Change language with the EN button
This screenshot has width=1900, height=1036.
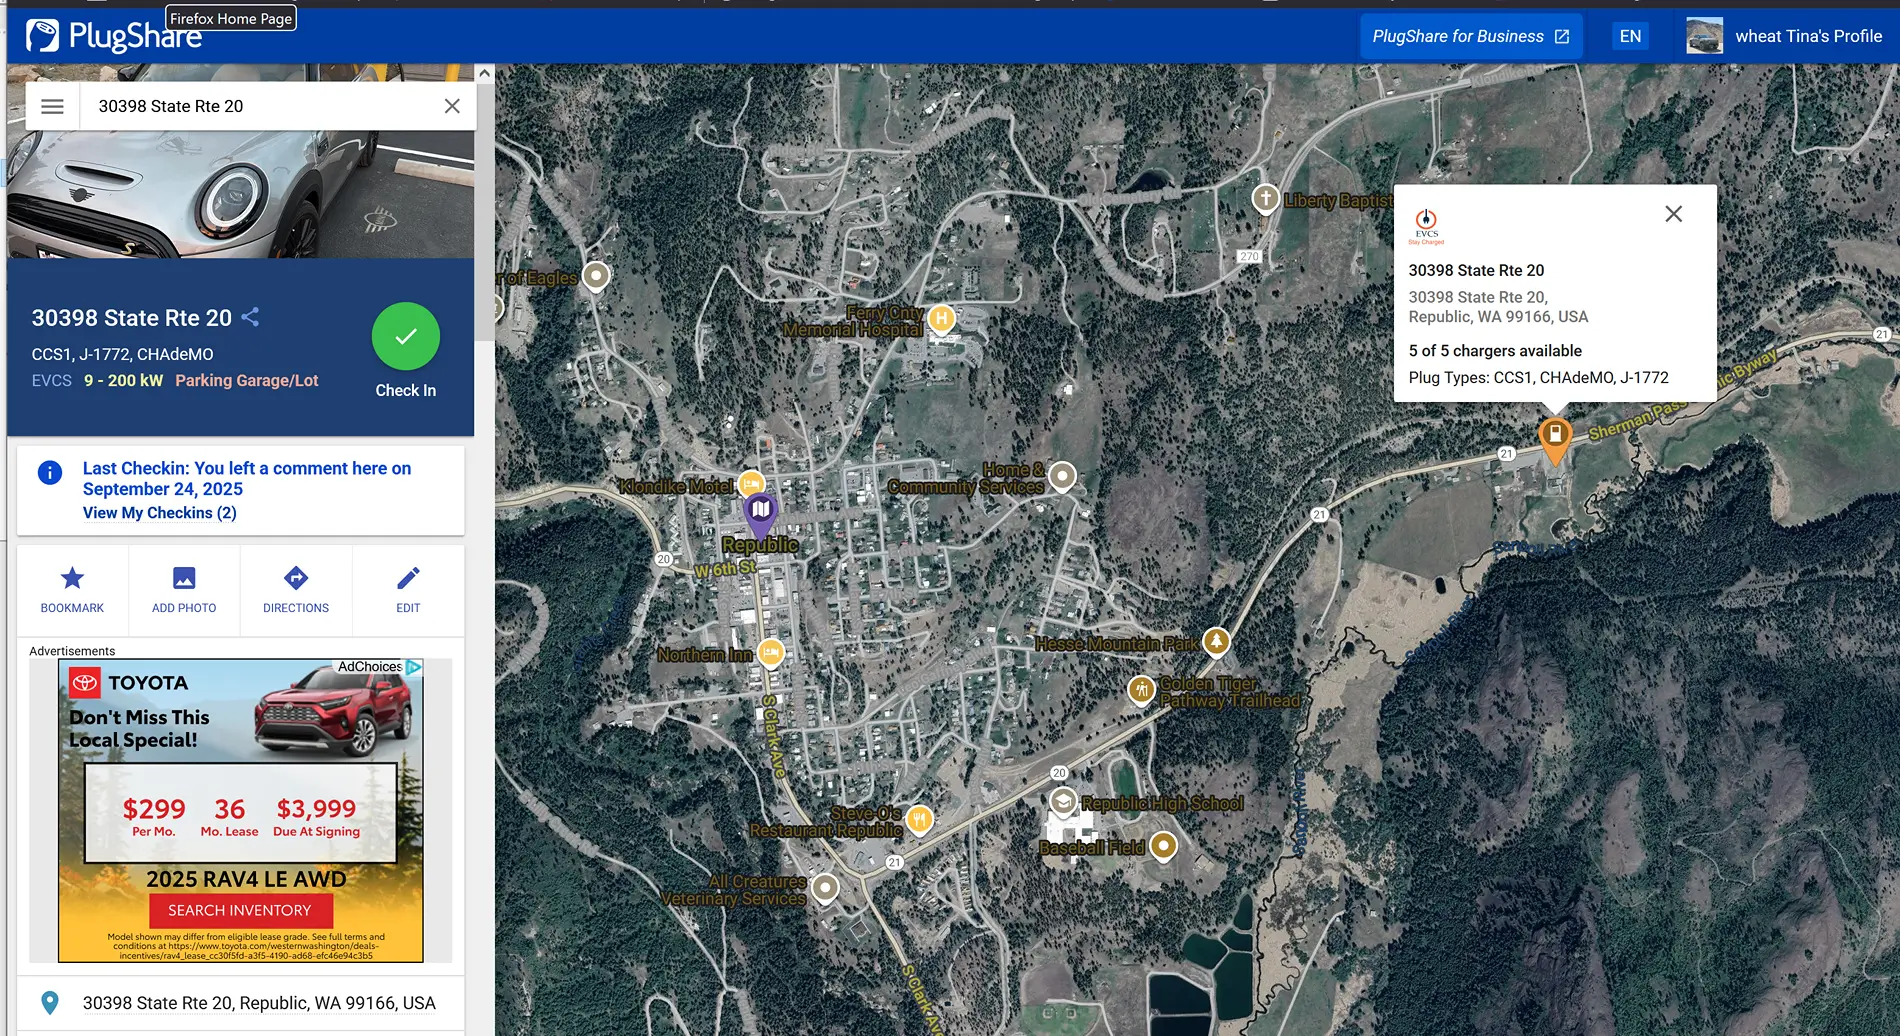(x=1630, y=37)
